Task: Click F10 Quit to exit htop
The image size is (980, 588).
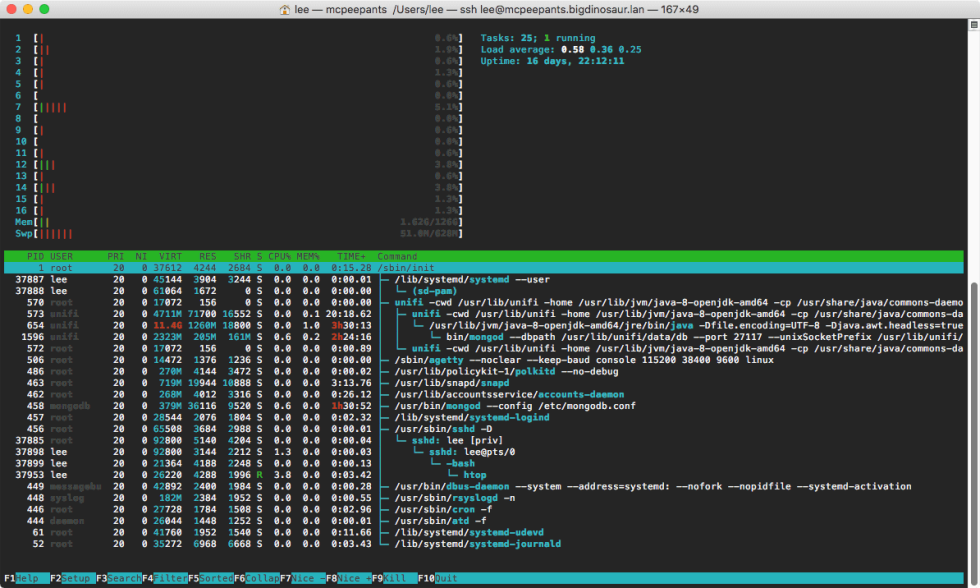Action: coord(438,578)
